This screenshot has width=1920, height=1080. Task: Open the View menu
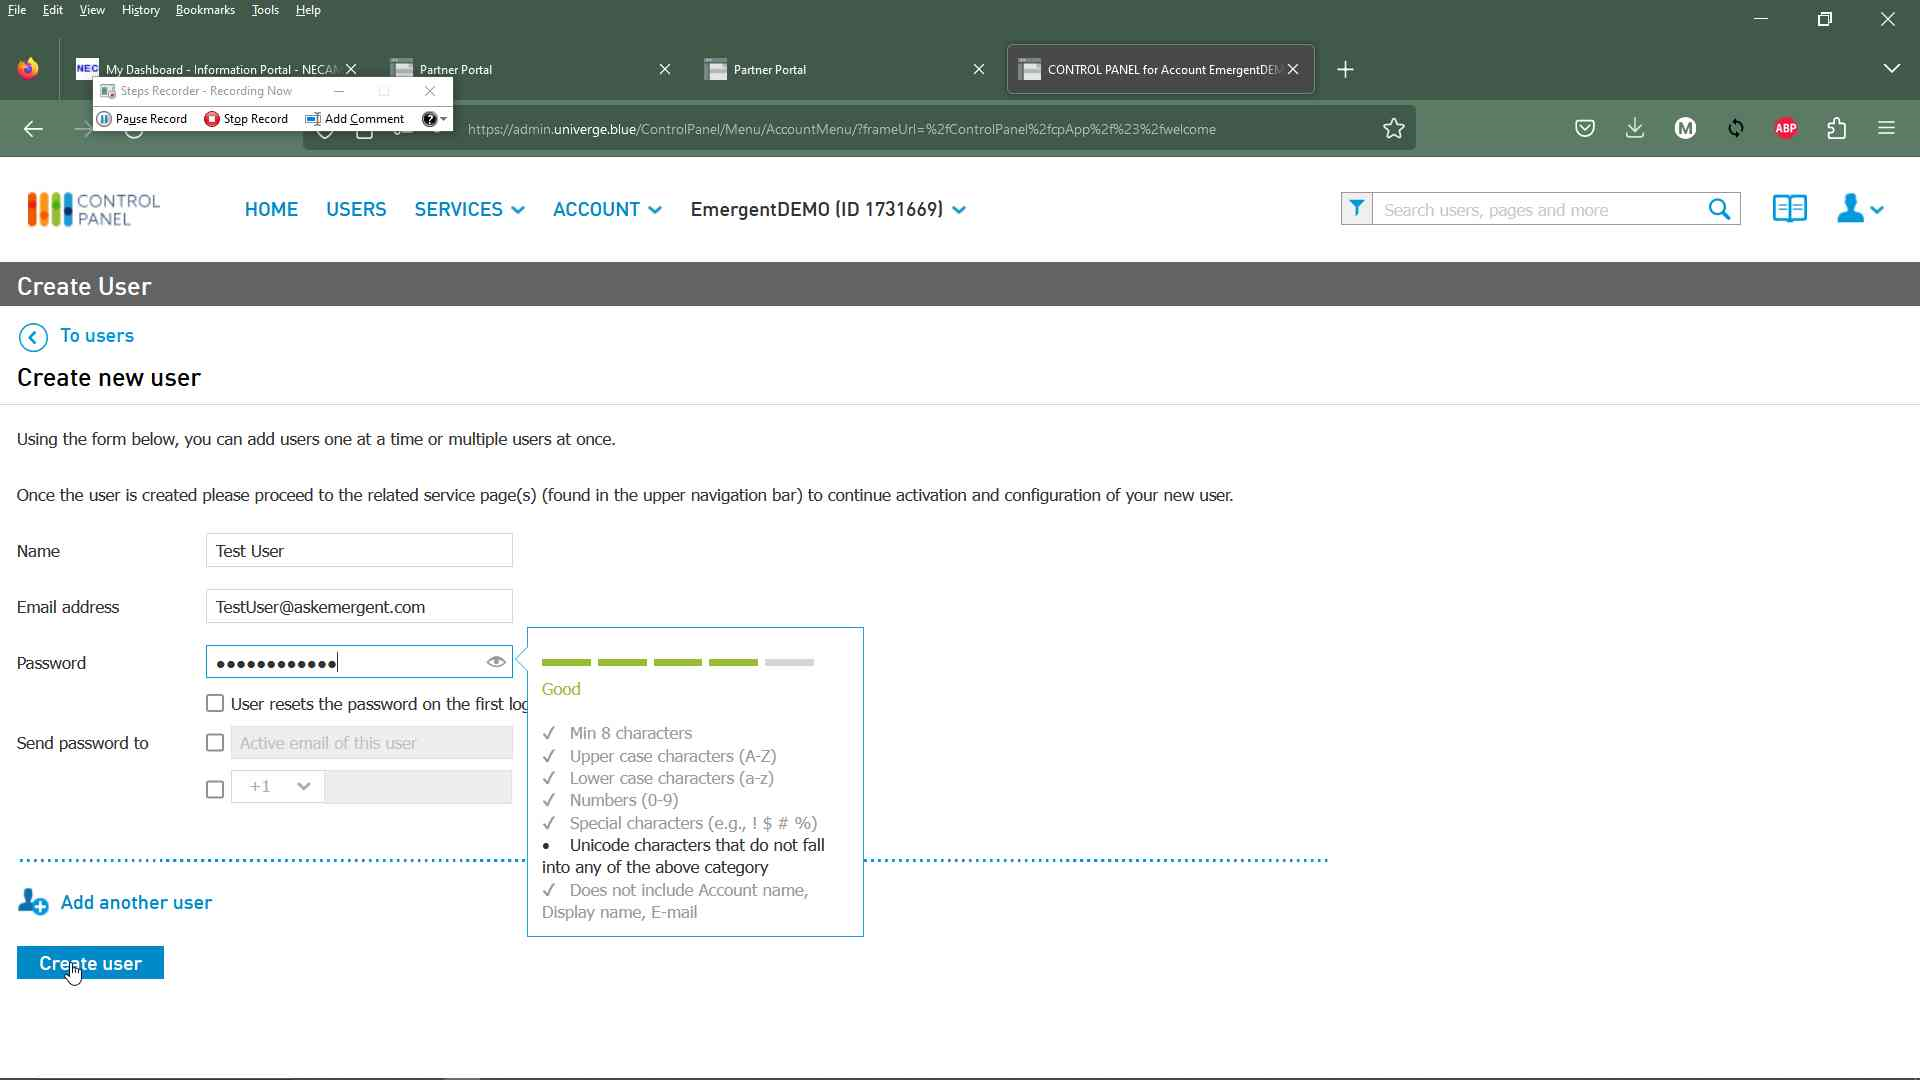92,10
